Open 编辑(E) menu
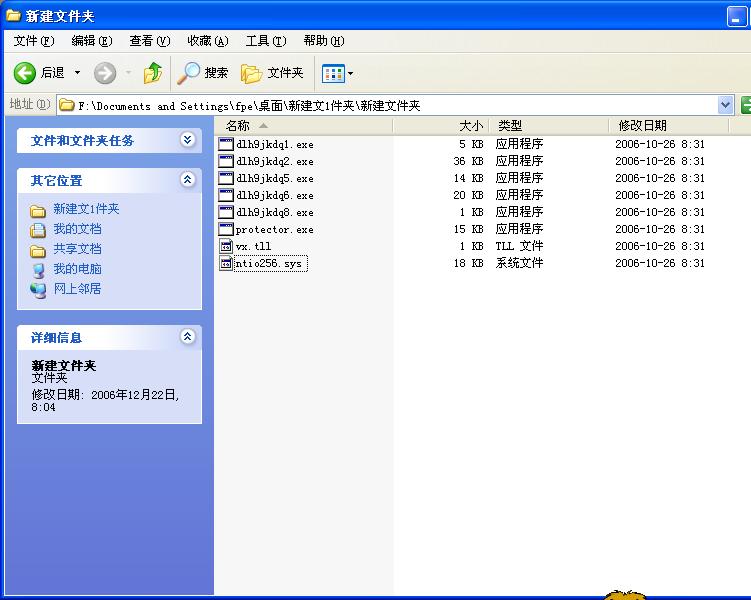Screen dimensions: 751x600 pos(91,41)
